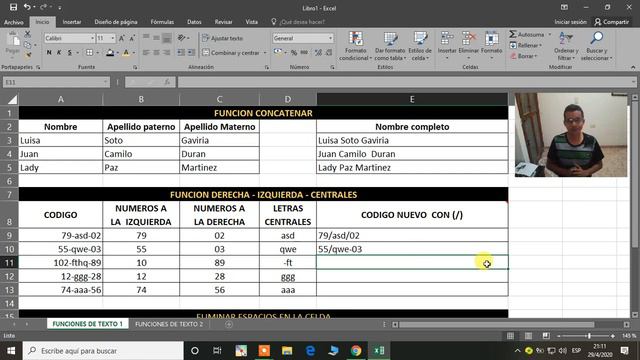Image resolution: width=640 pixels, height=360 pixels.
Task: Open Estilos de celda
Action: tap(420, 46)
